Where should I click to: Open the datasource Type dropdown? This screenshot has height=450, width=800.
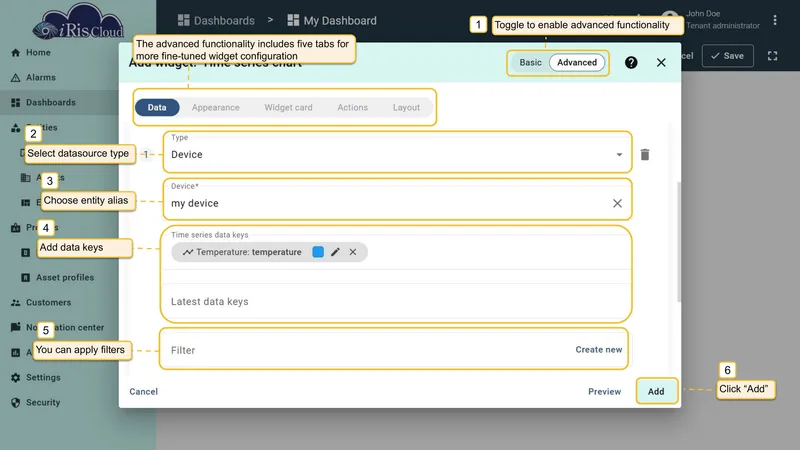tap(397, 153)
